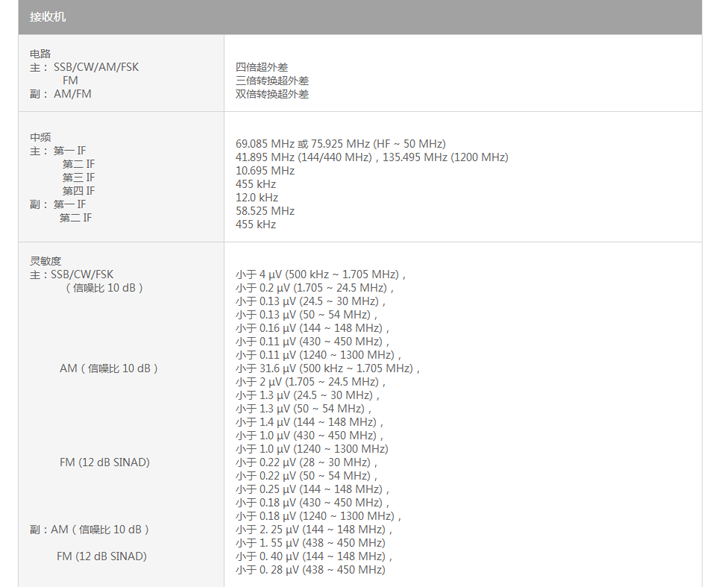The width and height of the screenshot is (710, 587).
Task: Select 小于 2 µV (1.705 ~ 24.5 MHz)
Action: pos(311,382)
